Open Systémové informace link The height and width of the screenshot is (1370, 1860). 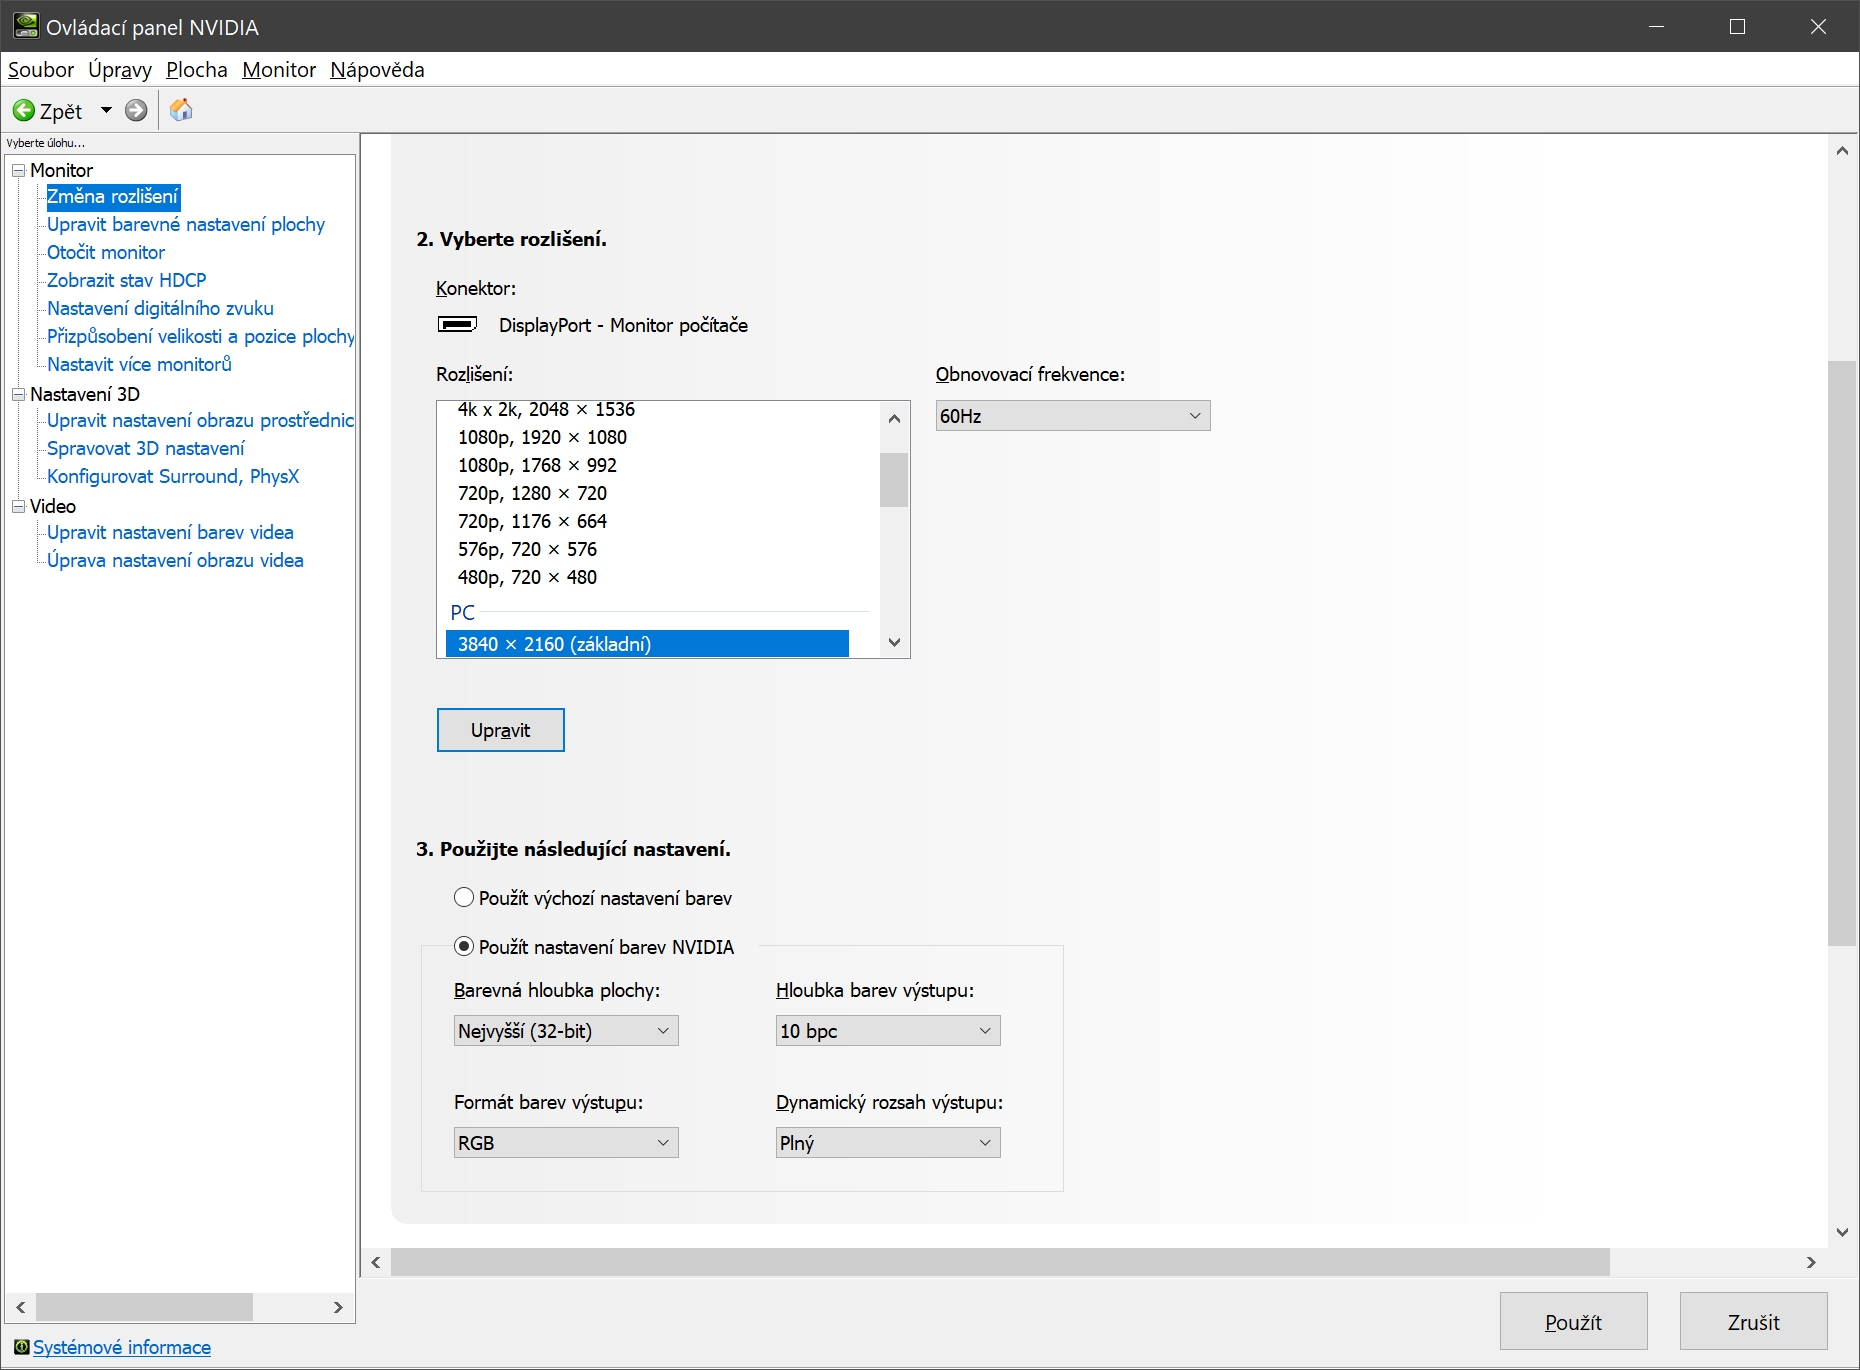coord(122,1347)
